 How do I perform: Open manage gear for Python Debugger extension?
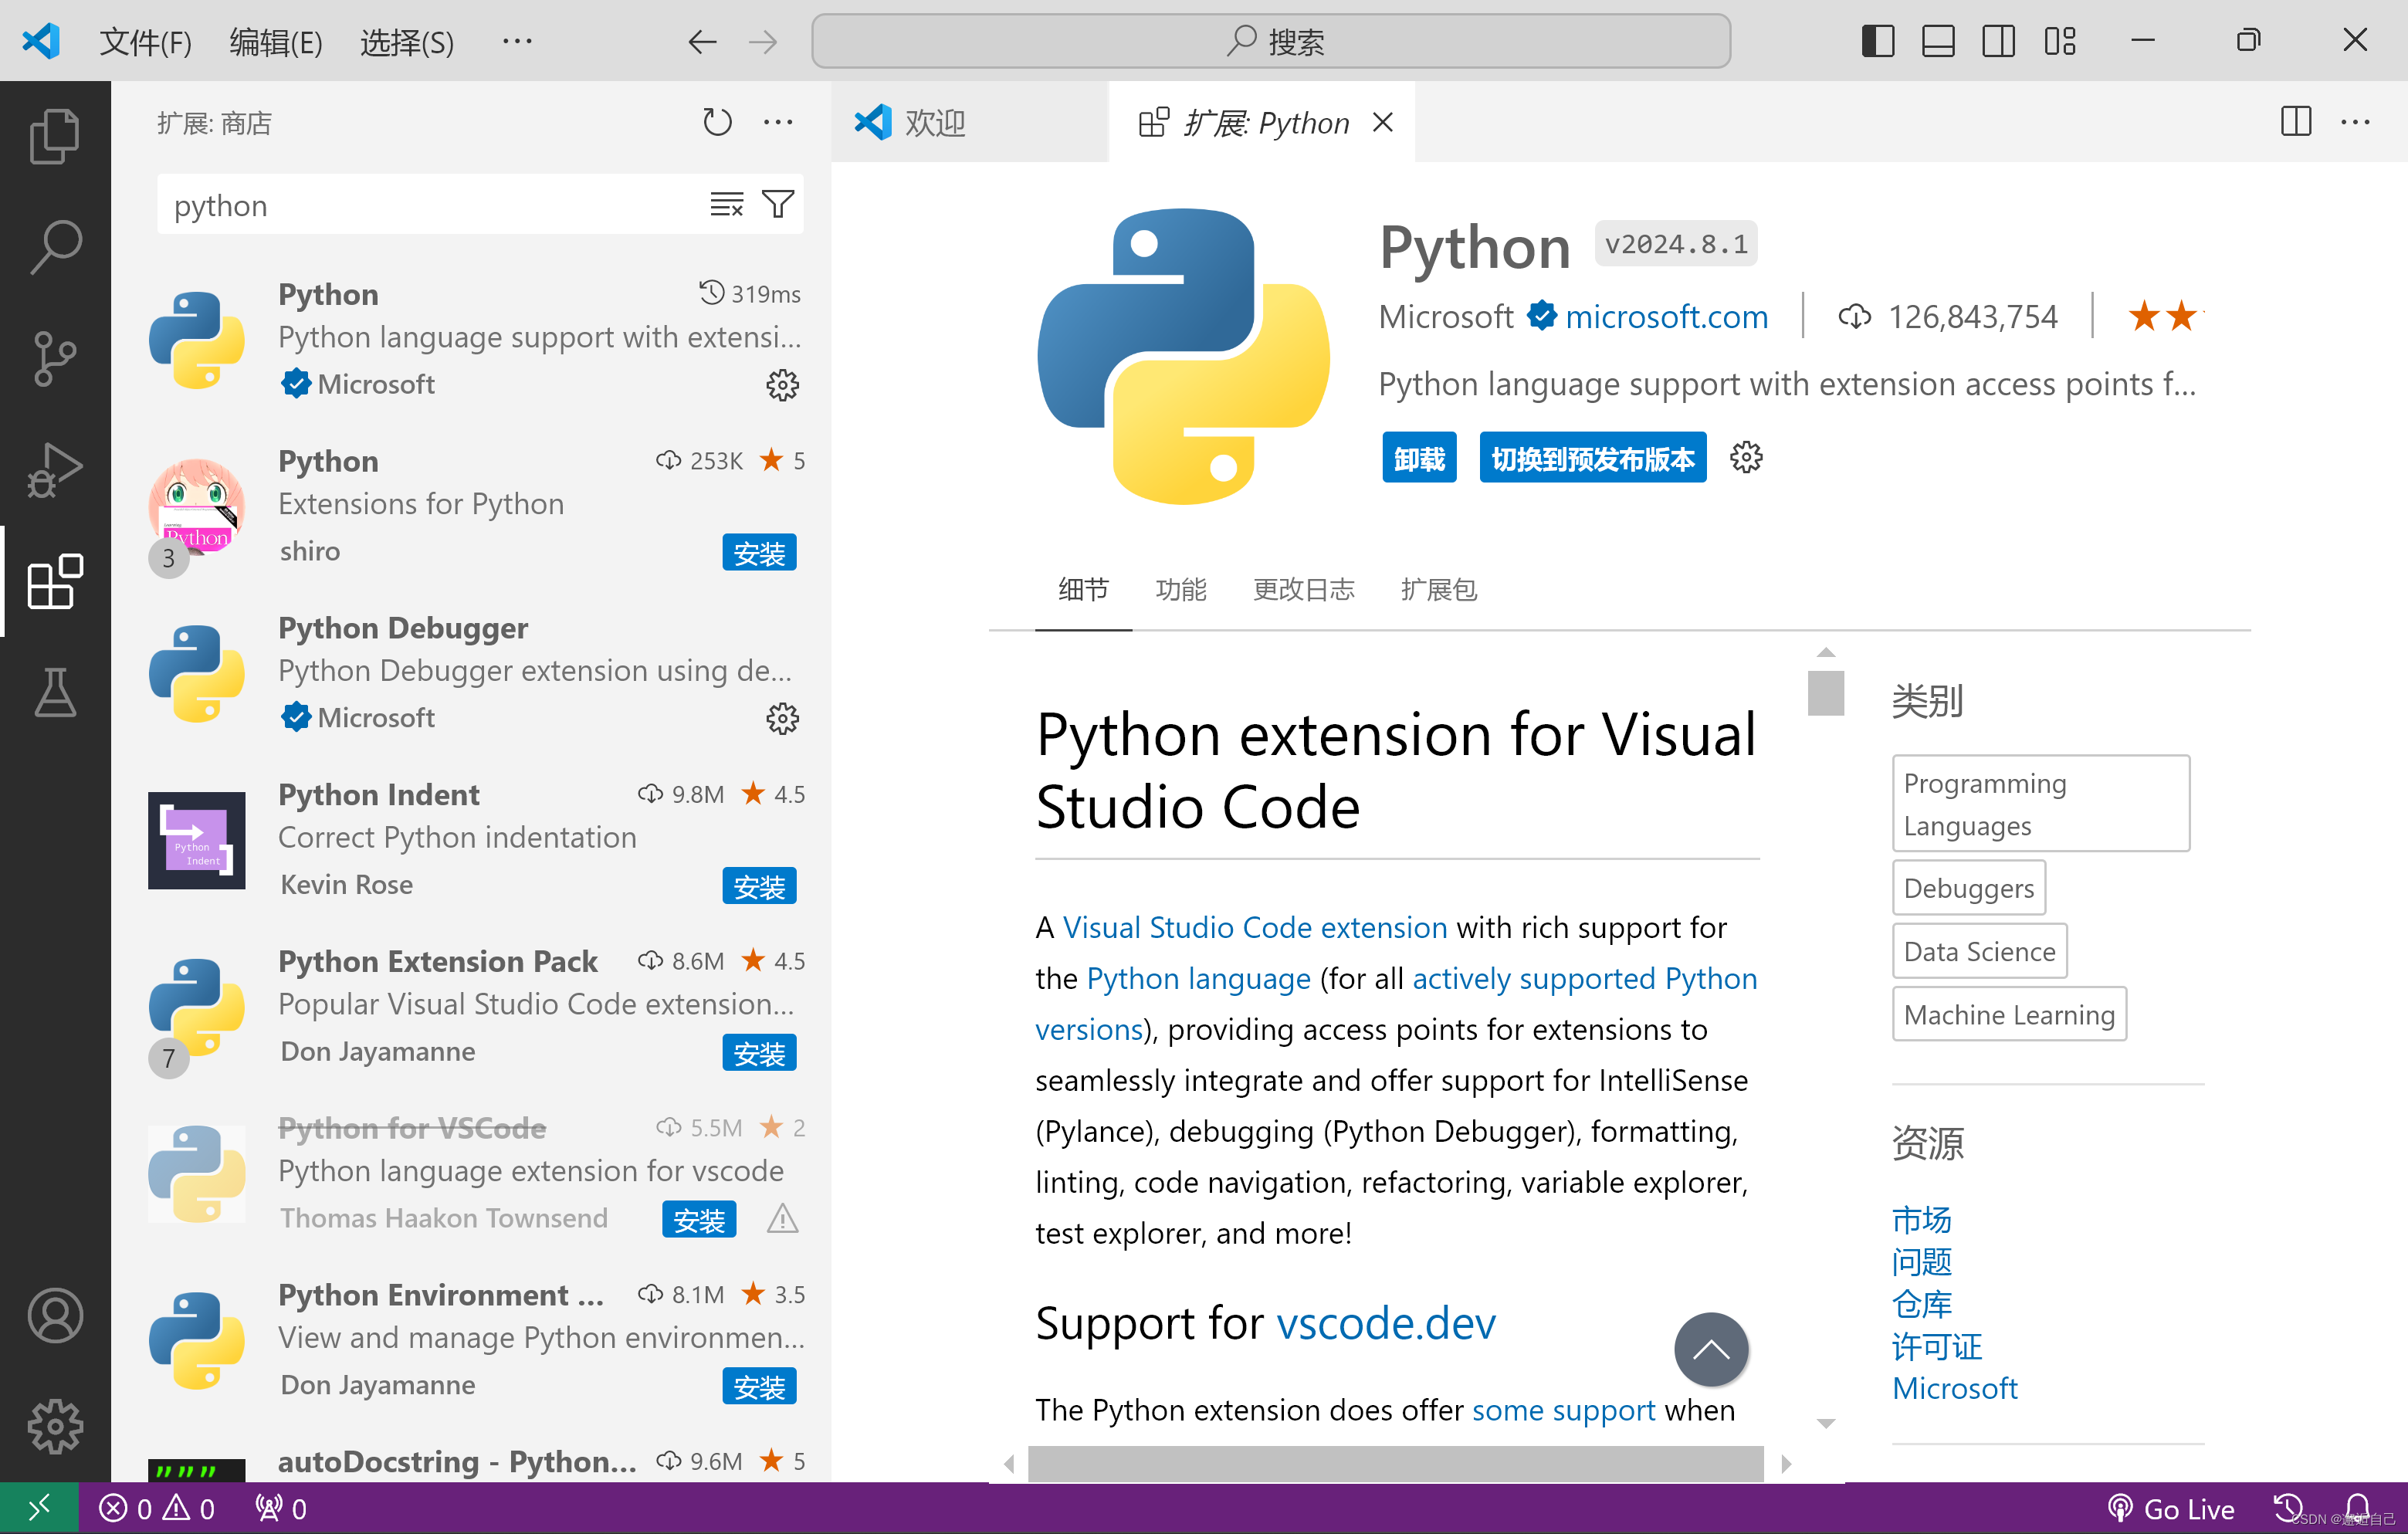pyautogui.click(x=782, y=718)
